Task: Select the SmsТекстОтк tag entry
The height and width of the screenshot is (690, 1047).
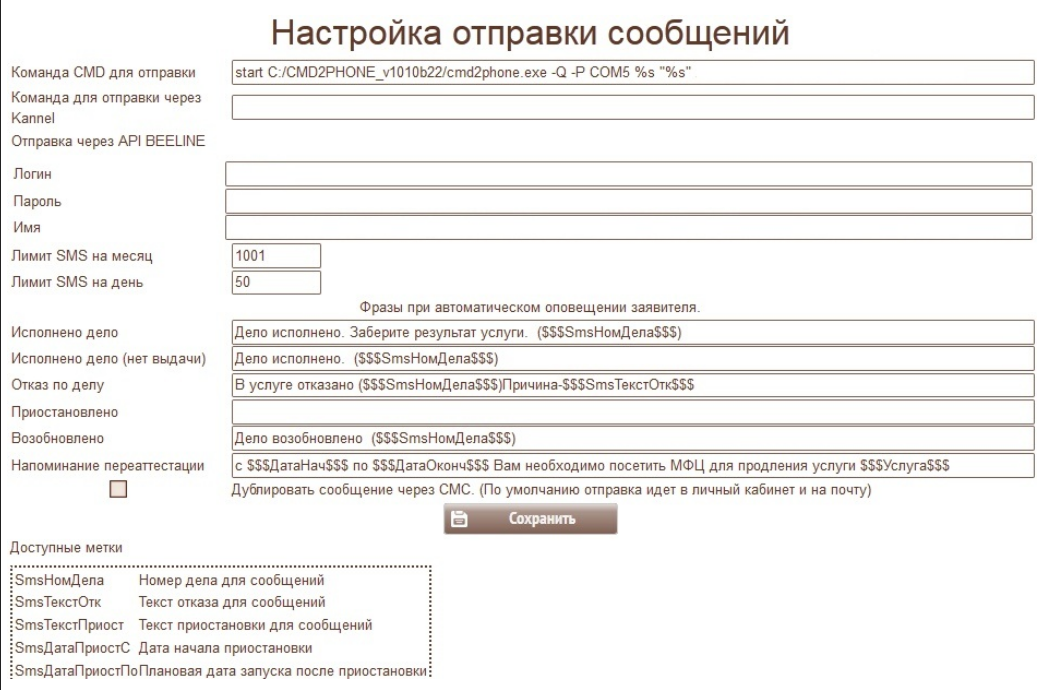Action: [x=58, y=602]
